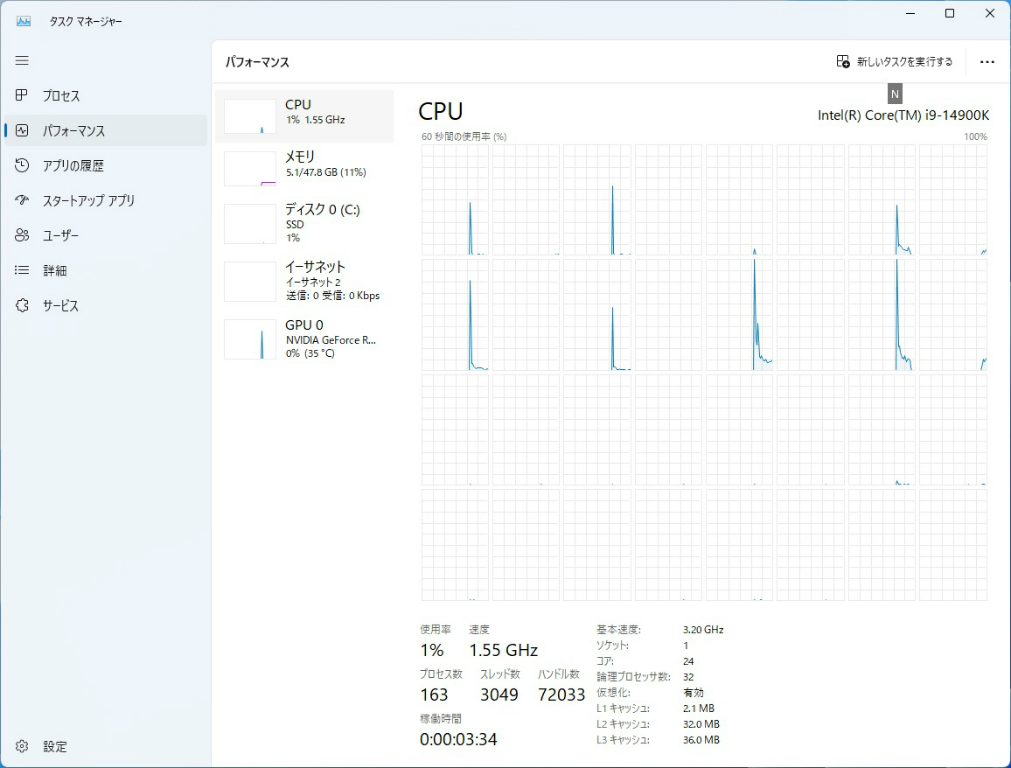Open アプリの履歴 page

[106, 165]
